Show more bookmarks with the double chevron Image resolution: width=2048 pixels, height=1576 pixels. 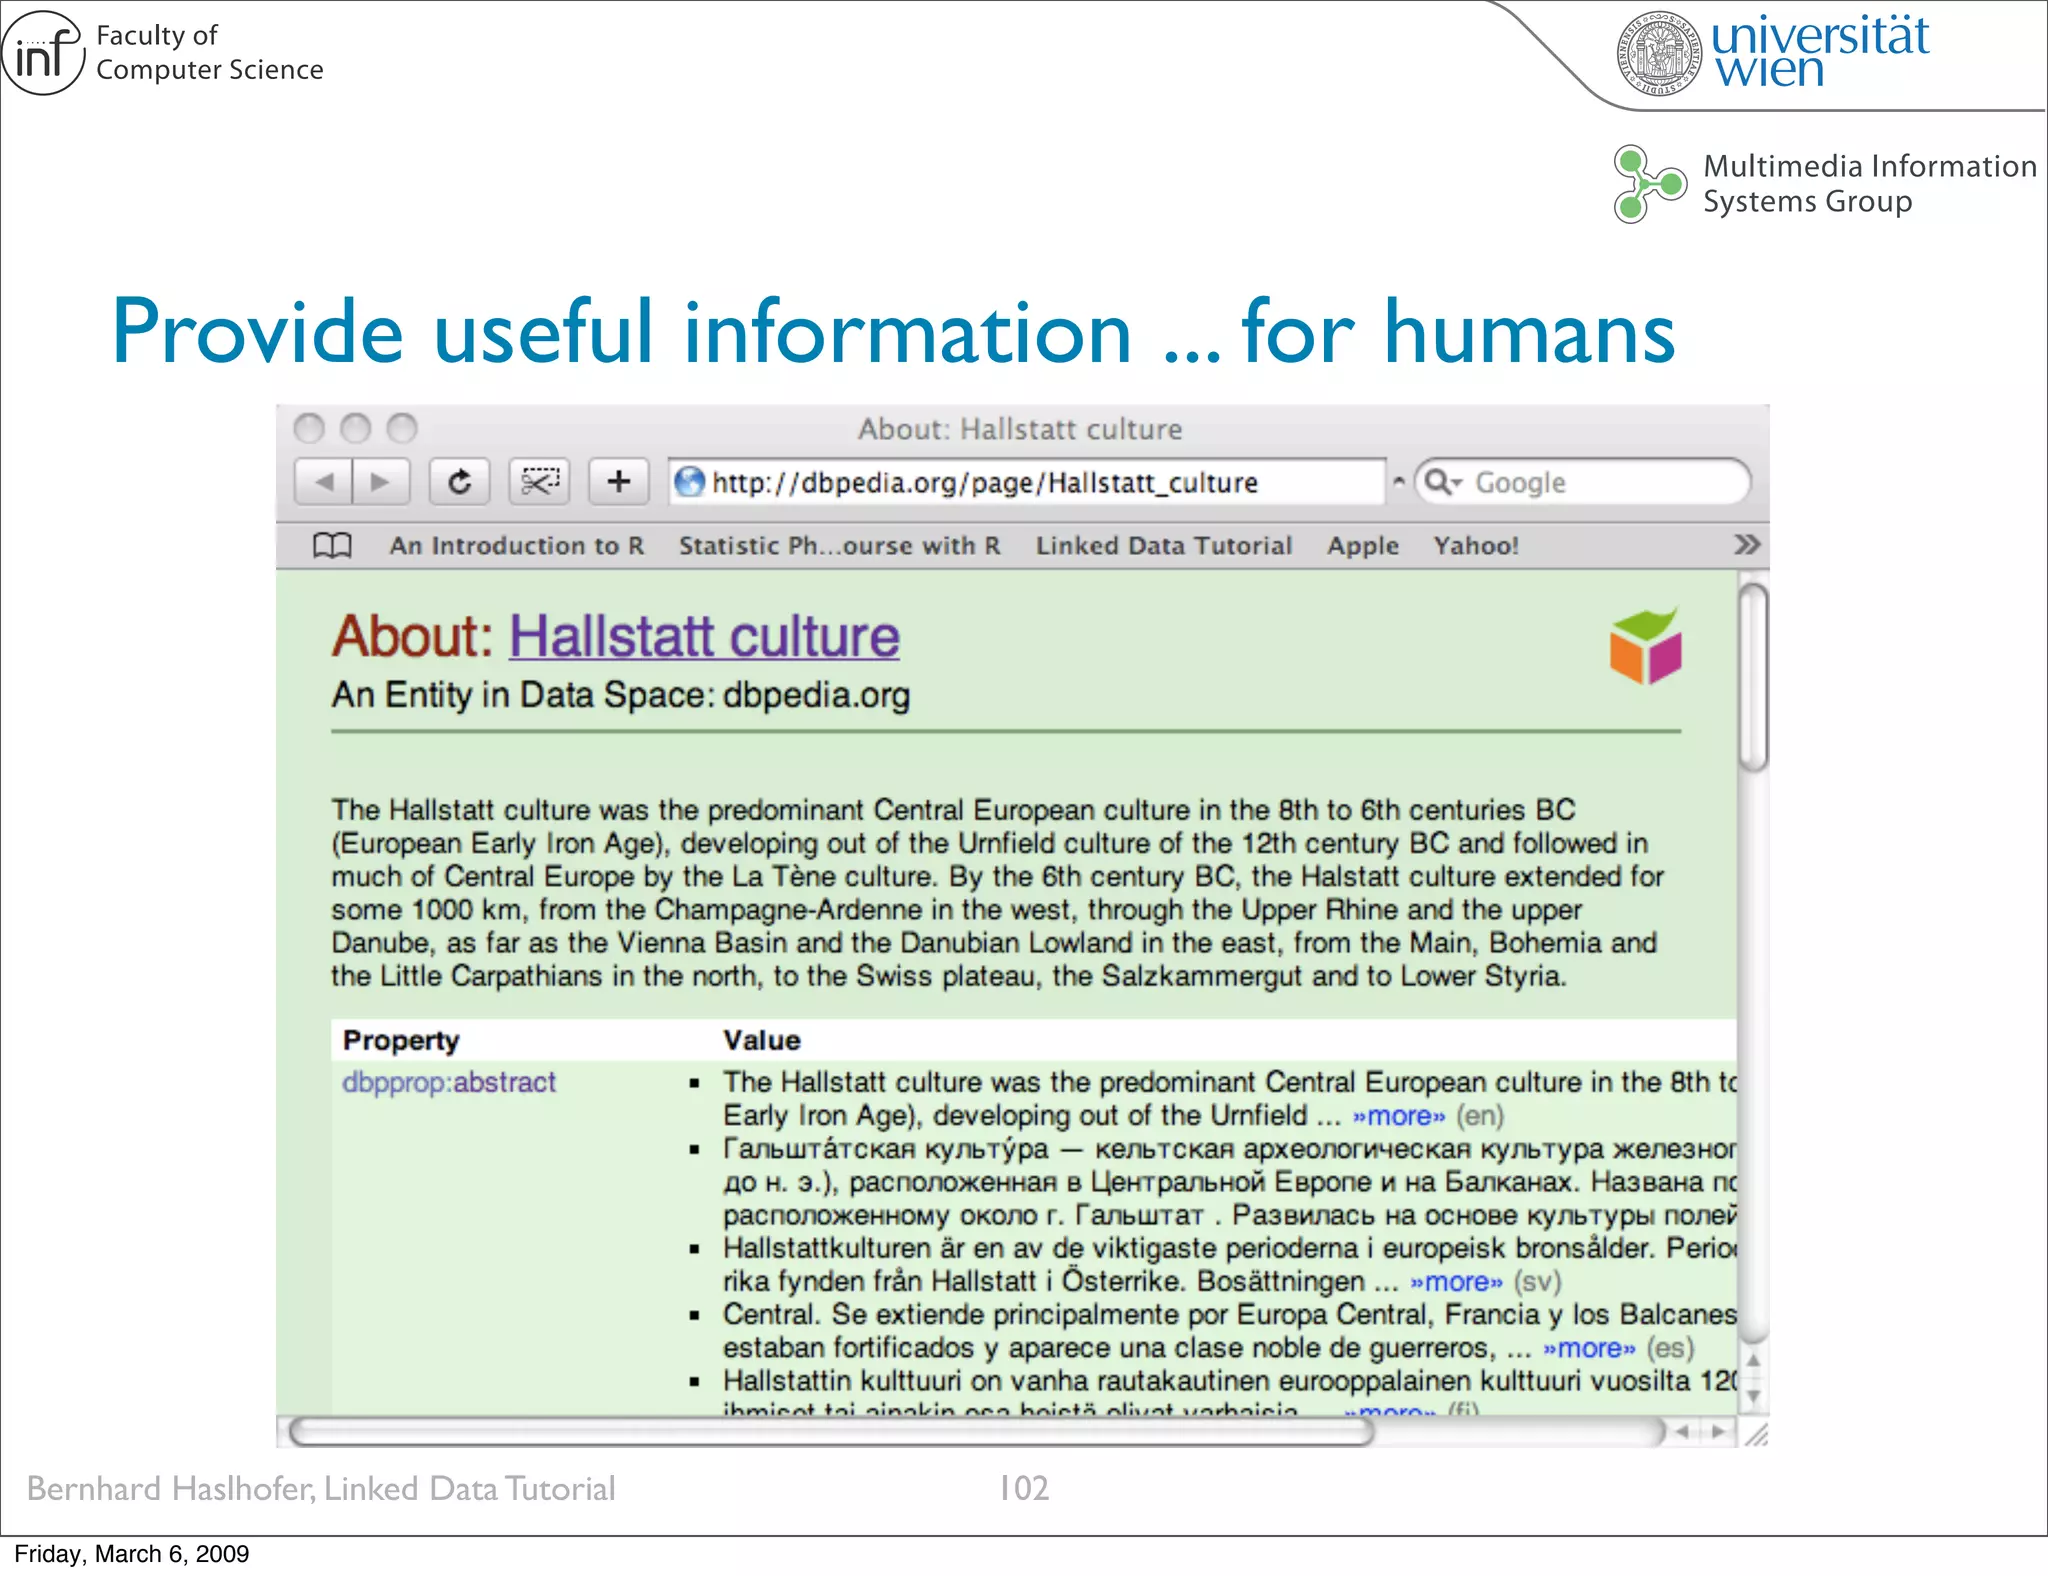pos(1746,544)
